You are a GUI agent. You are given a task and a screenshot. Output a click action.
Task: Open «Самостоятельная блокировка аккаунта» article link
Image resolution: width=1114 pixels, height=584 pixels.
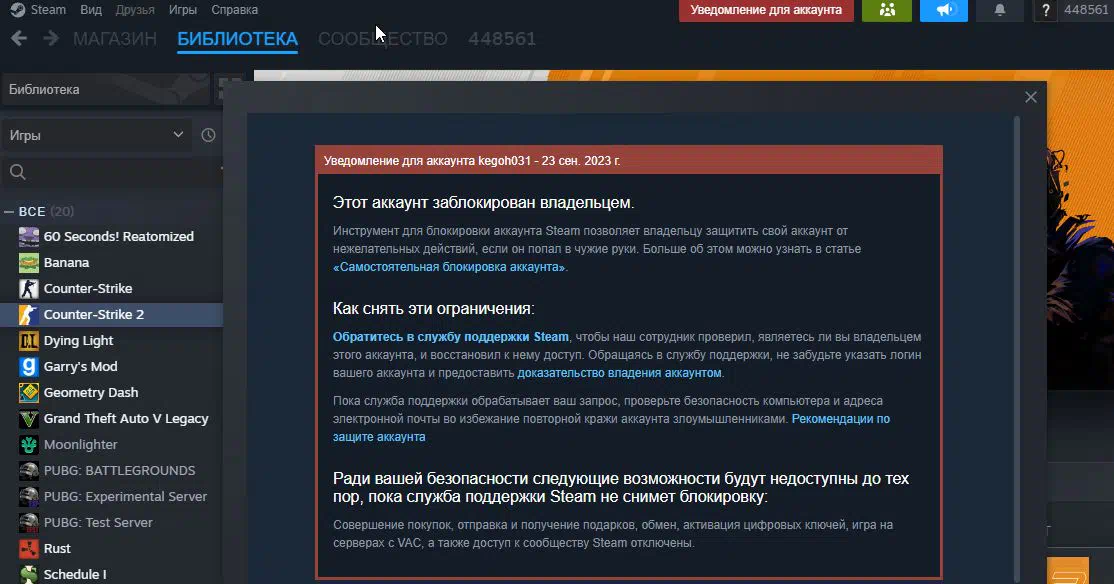point(449,267)
